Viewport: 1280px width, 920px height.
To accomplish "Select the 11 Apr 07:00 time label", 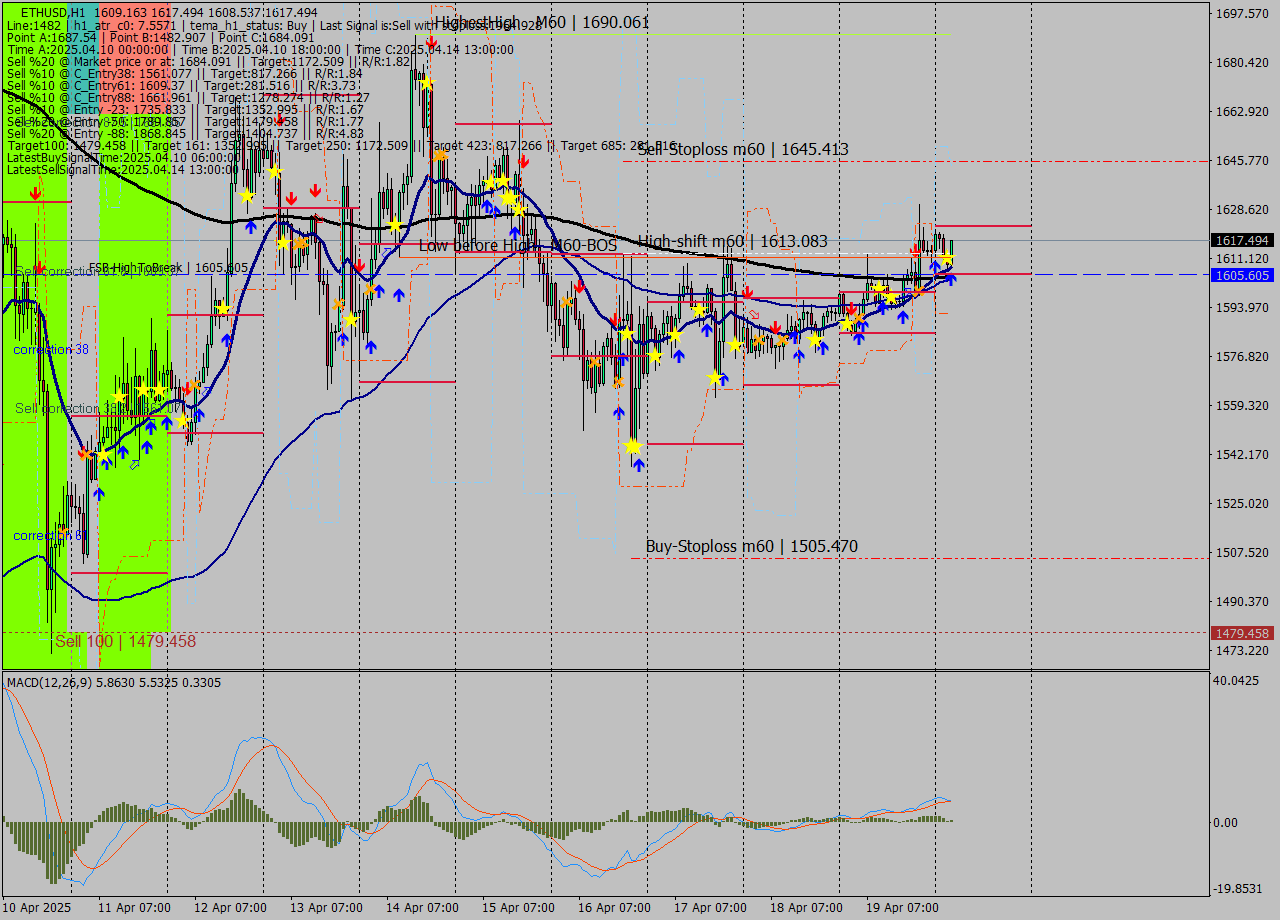I will click(x=134, y=908).
